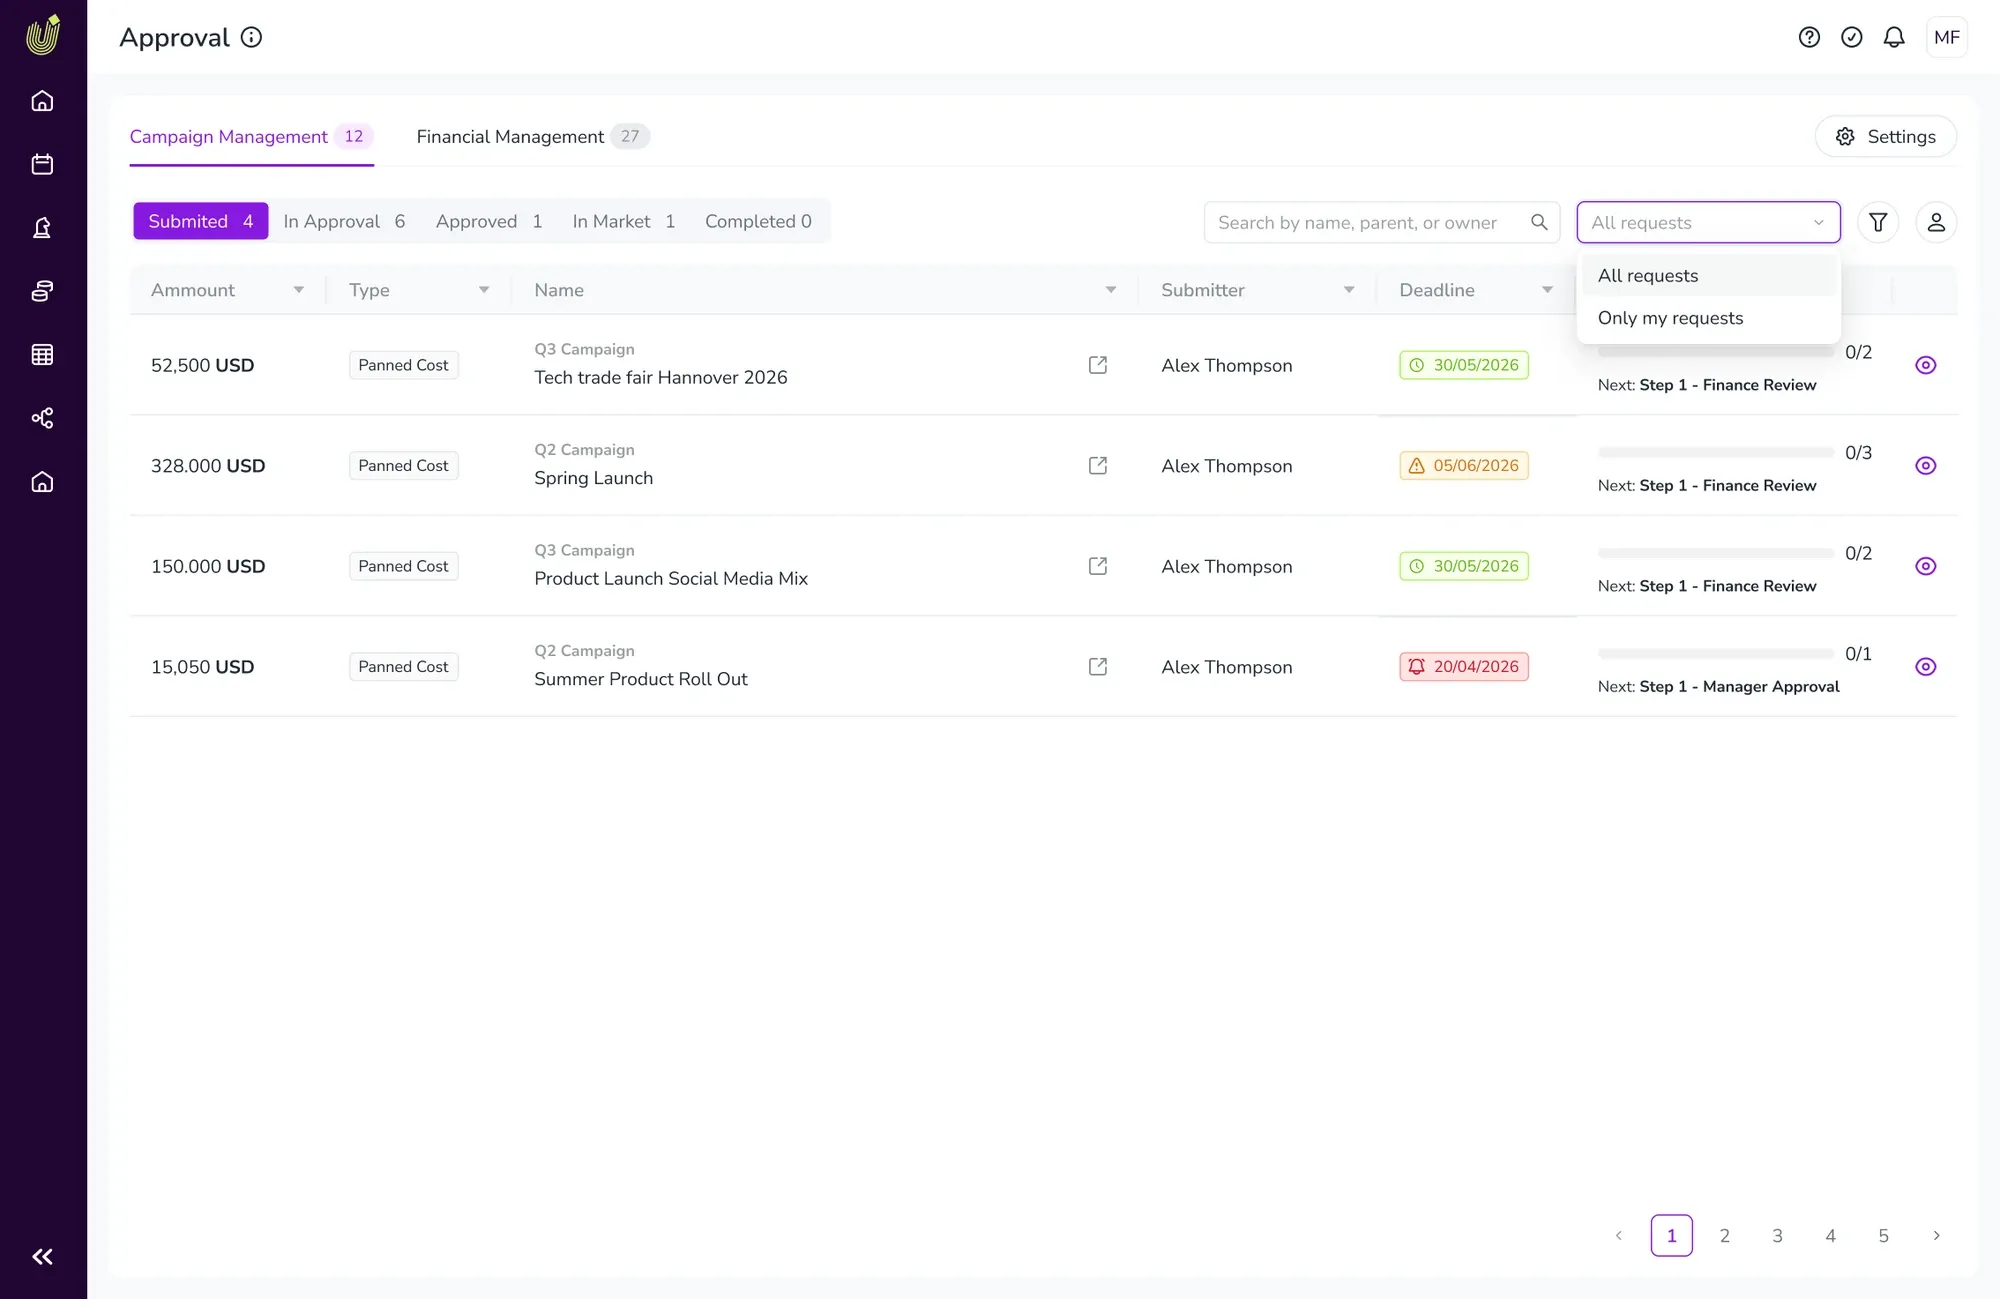
Task: Open the share nodes icon in sidebar
Action: click(x=42, y=418)
